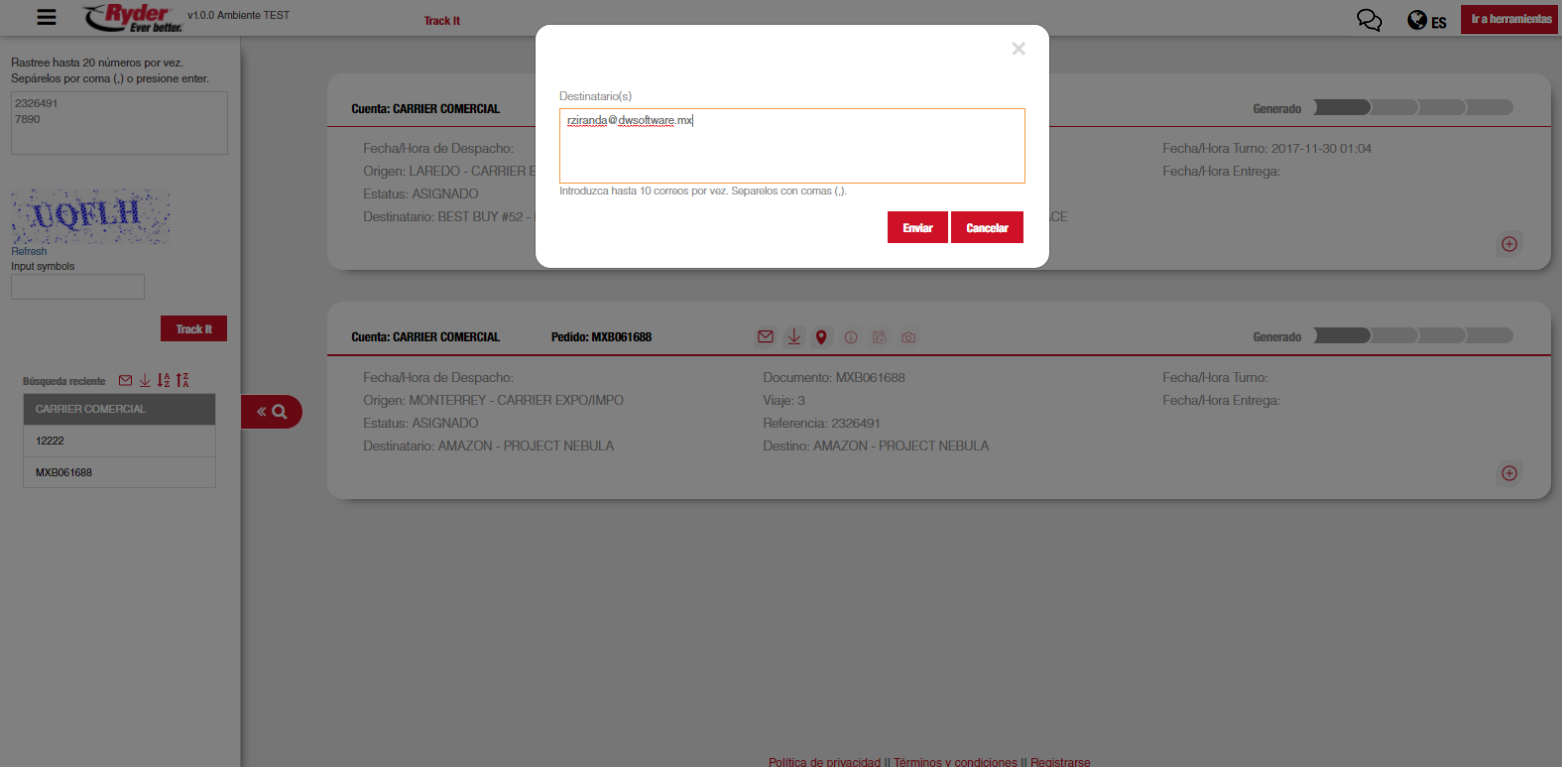Click the download icon for order MXB061688
The width and height of the screenshot is (1562, 768).
pos(793,337)
